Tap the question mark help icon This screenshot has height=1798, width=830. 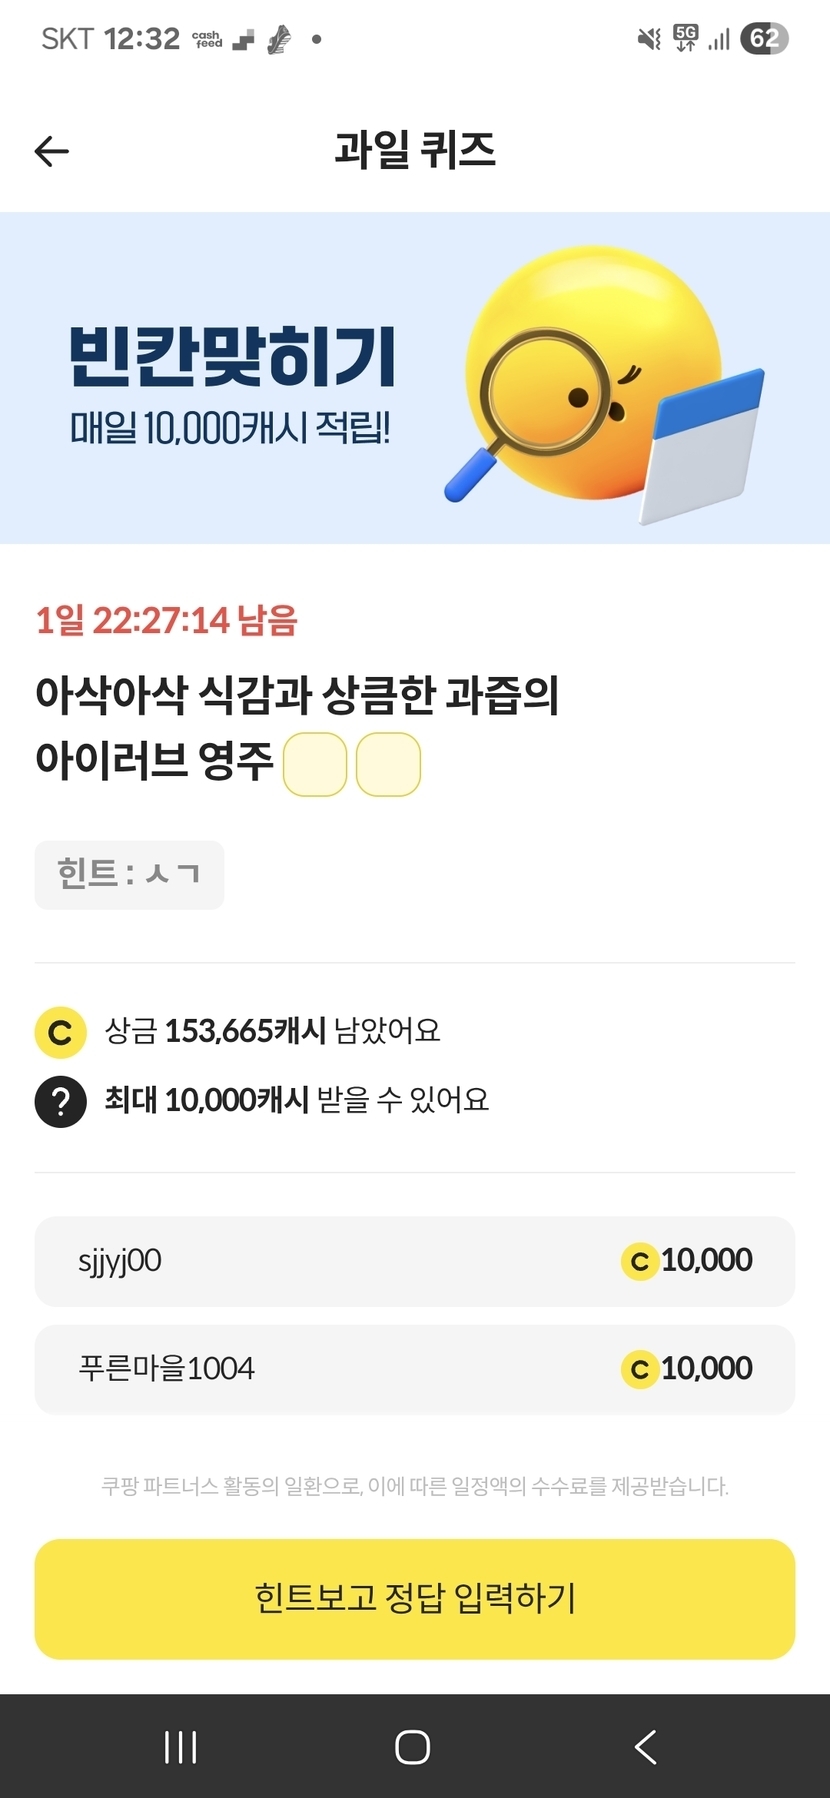click(60, 1101)
